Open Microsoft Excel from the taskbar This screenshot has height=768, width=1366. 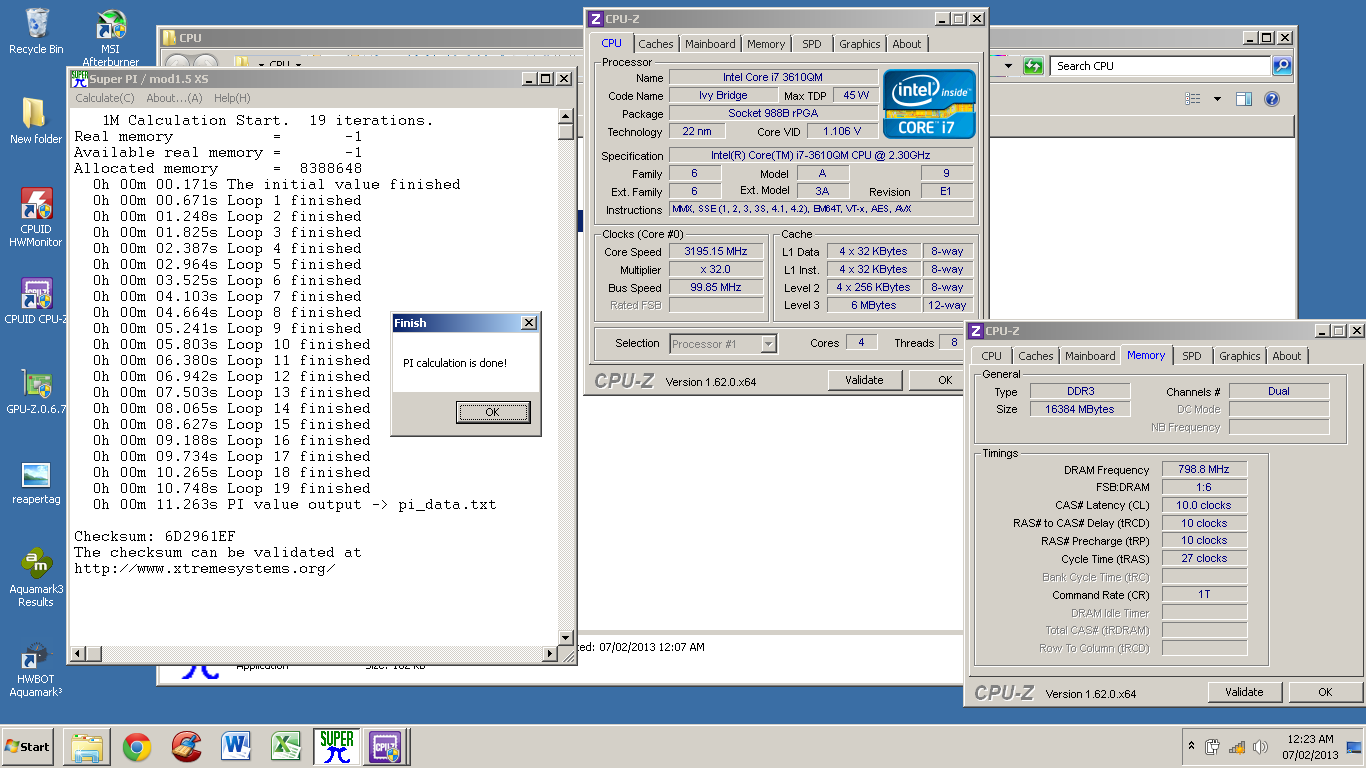pyautogui.click(x=286, y=747)
